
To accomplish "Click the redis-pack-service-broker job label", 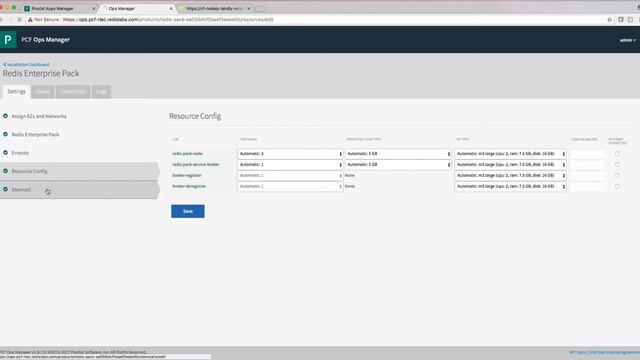I will point(196,164).
